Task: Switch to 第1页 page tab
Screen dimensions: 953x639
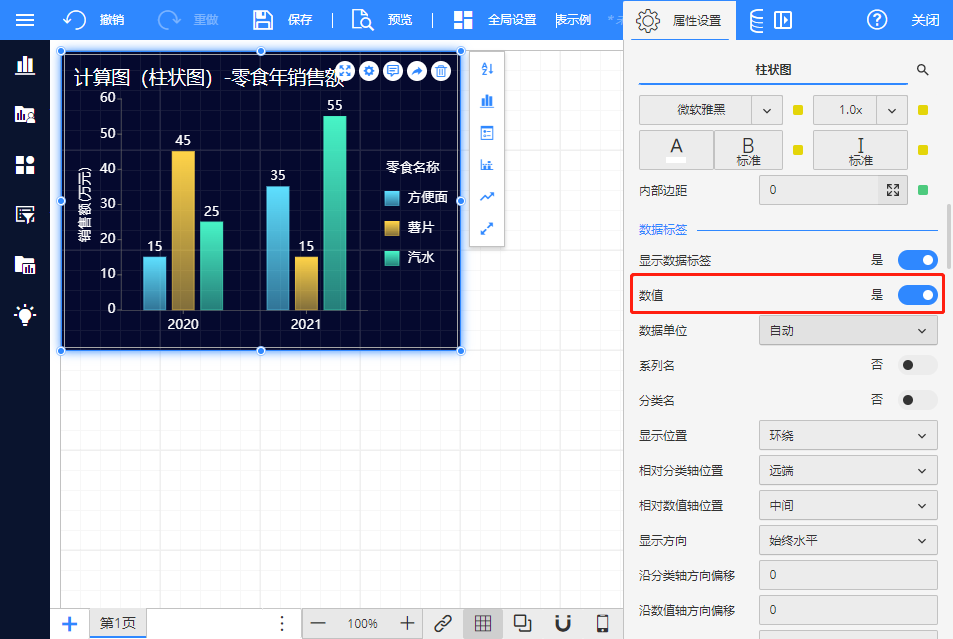Action: pyautogui.click(x=118, y=623)
